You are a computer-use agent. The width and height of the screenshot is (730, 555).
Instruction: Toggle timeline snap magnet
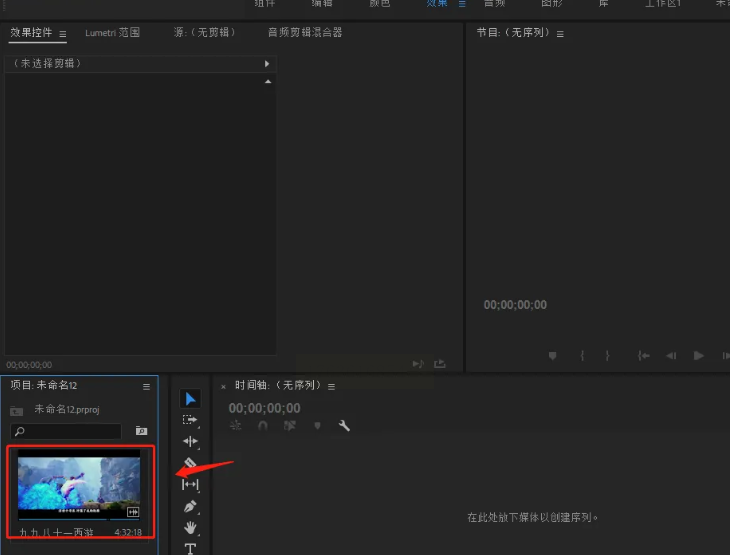pyautogui.click(x=263, y=426)
